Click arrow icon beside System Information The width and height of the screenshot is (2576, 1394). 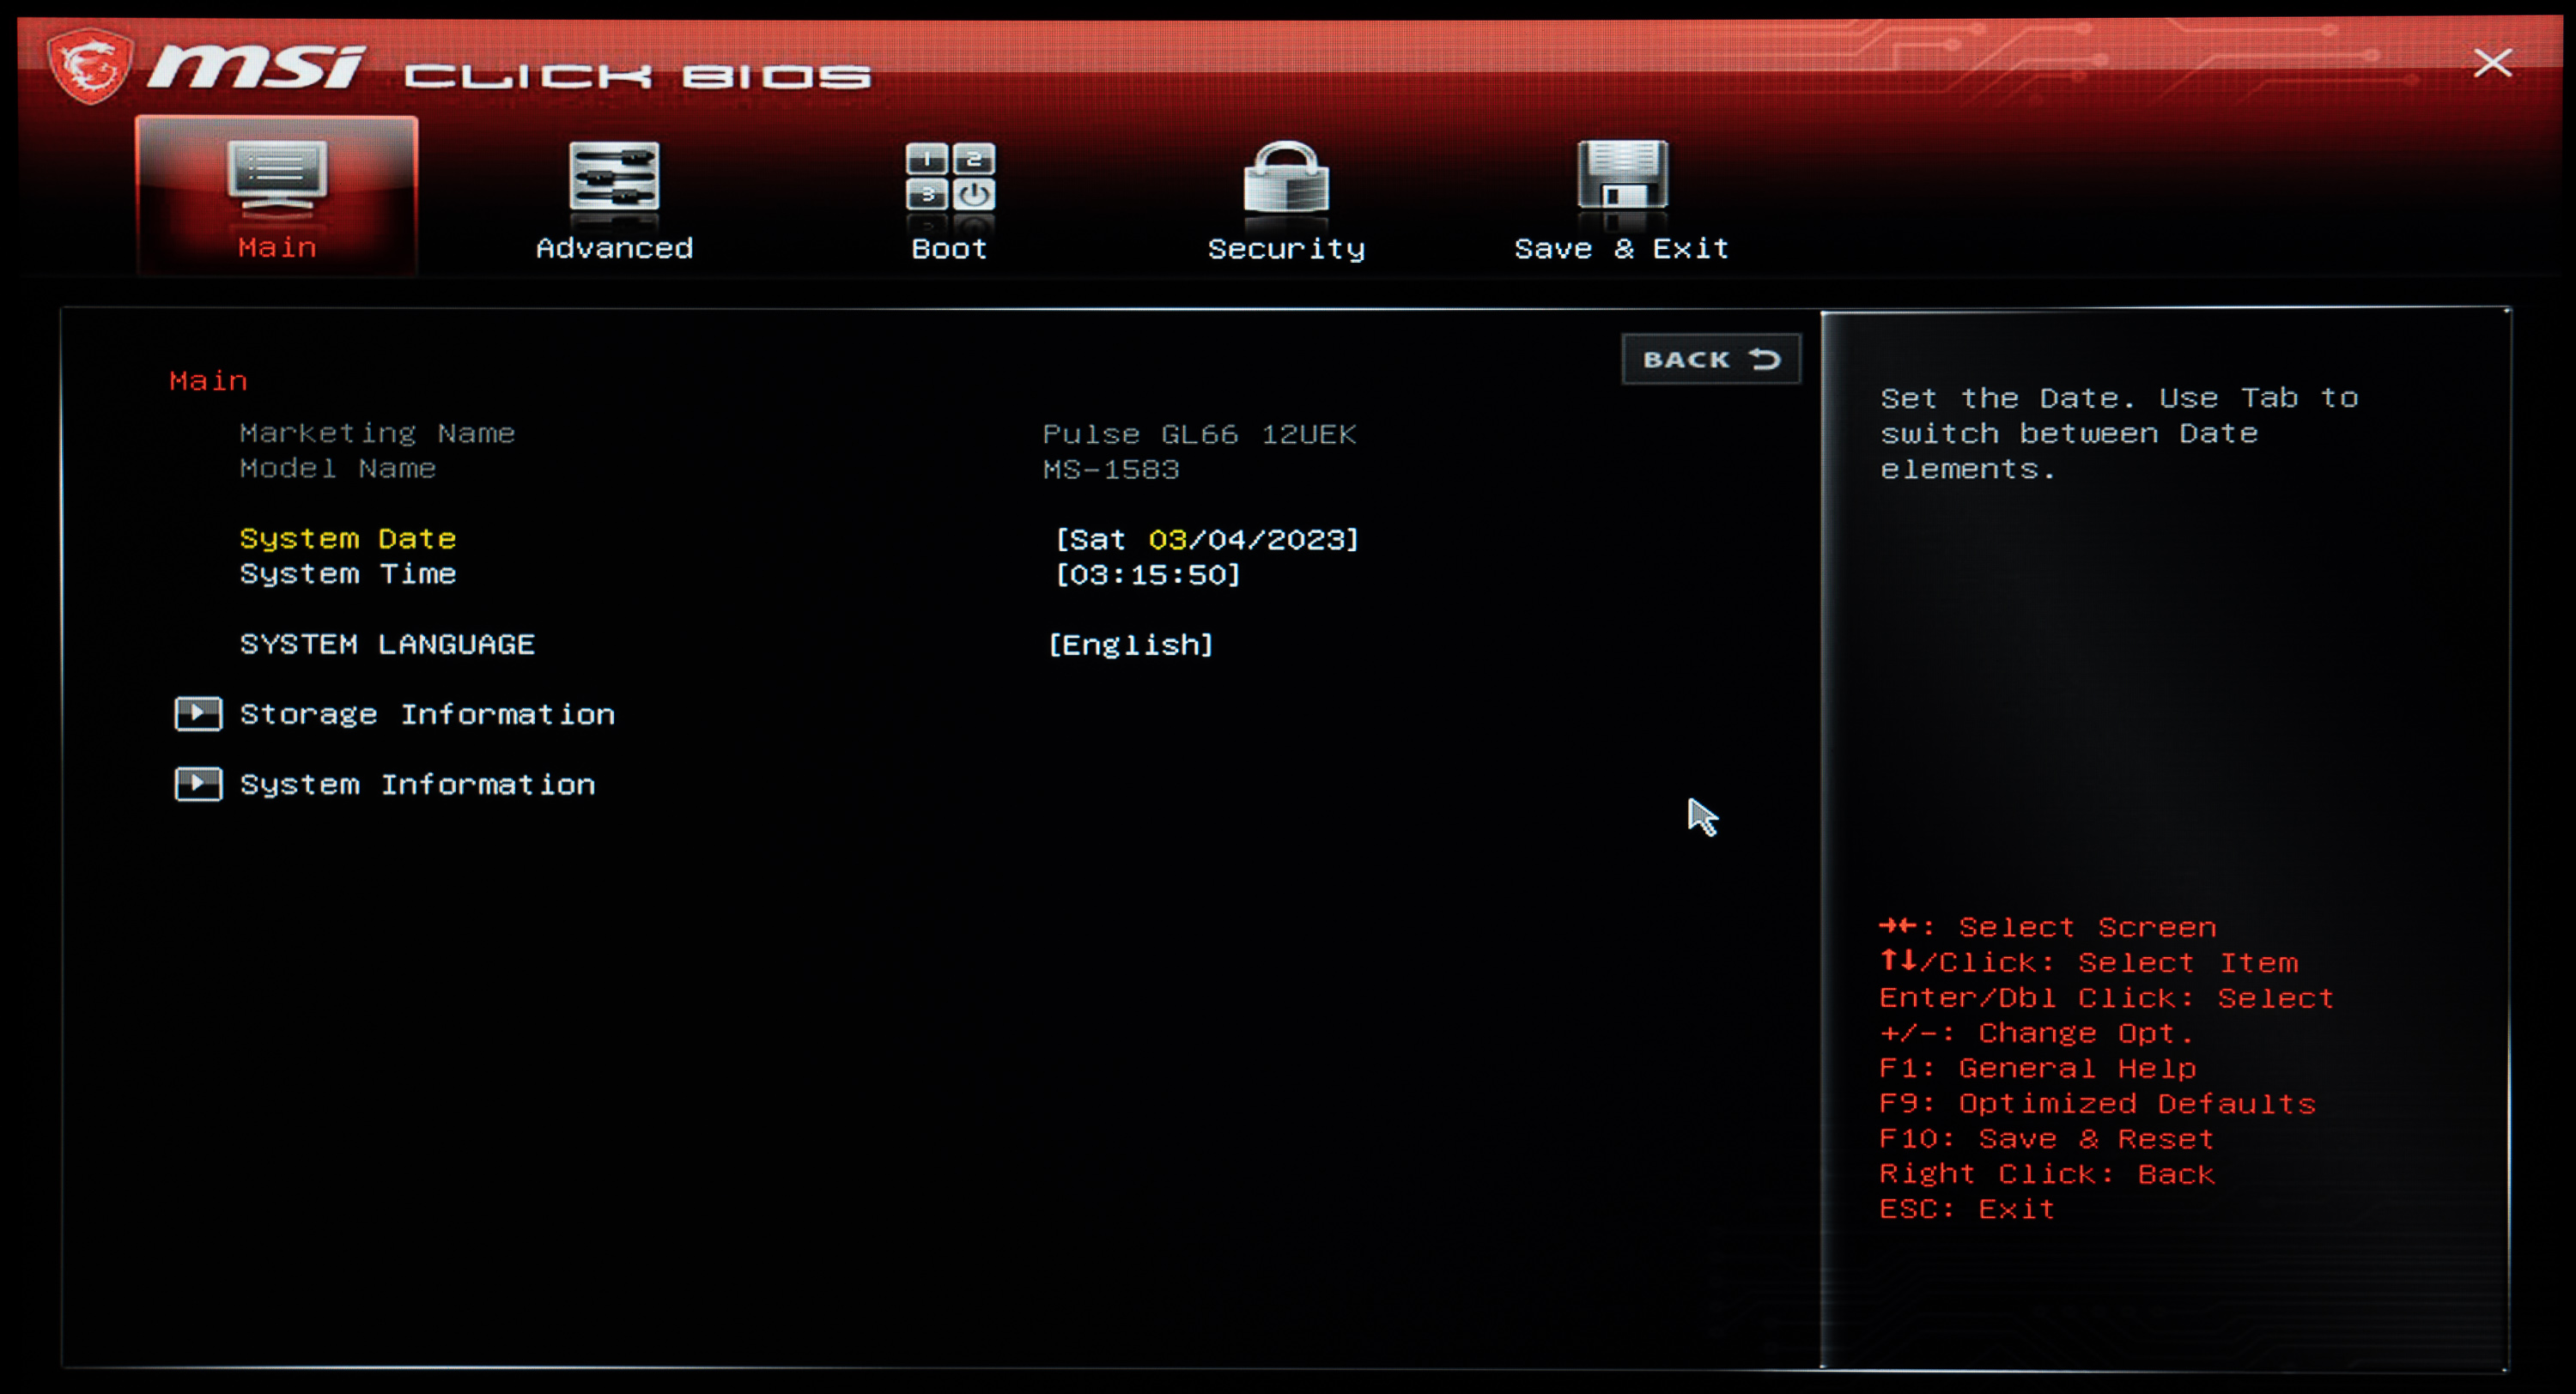(198, 784)
